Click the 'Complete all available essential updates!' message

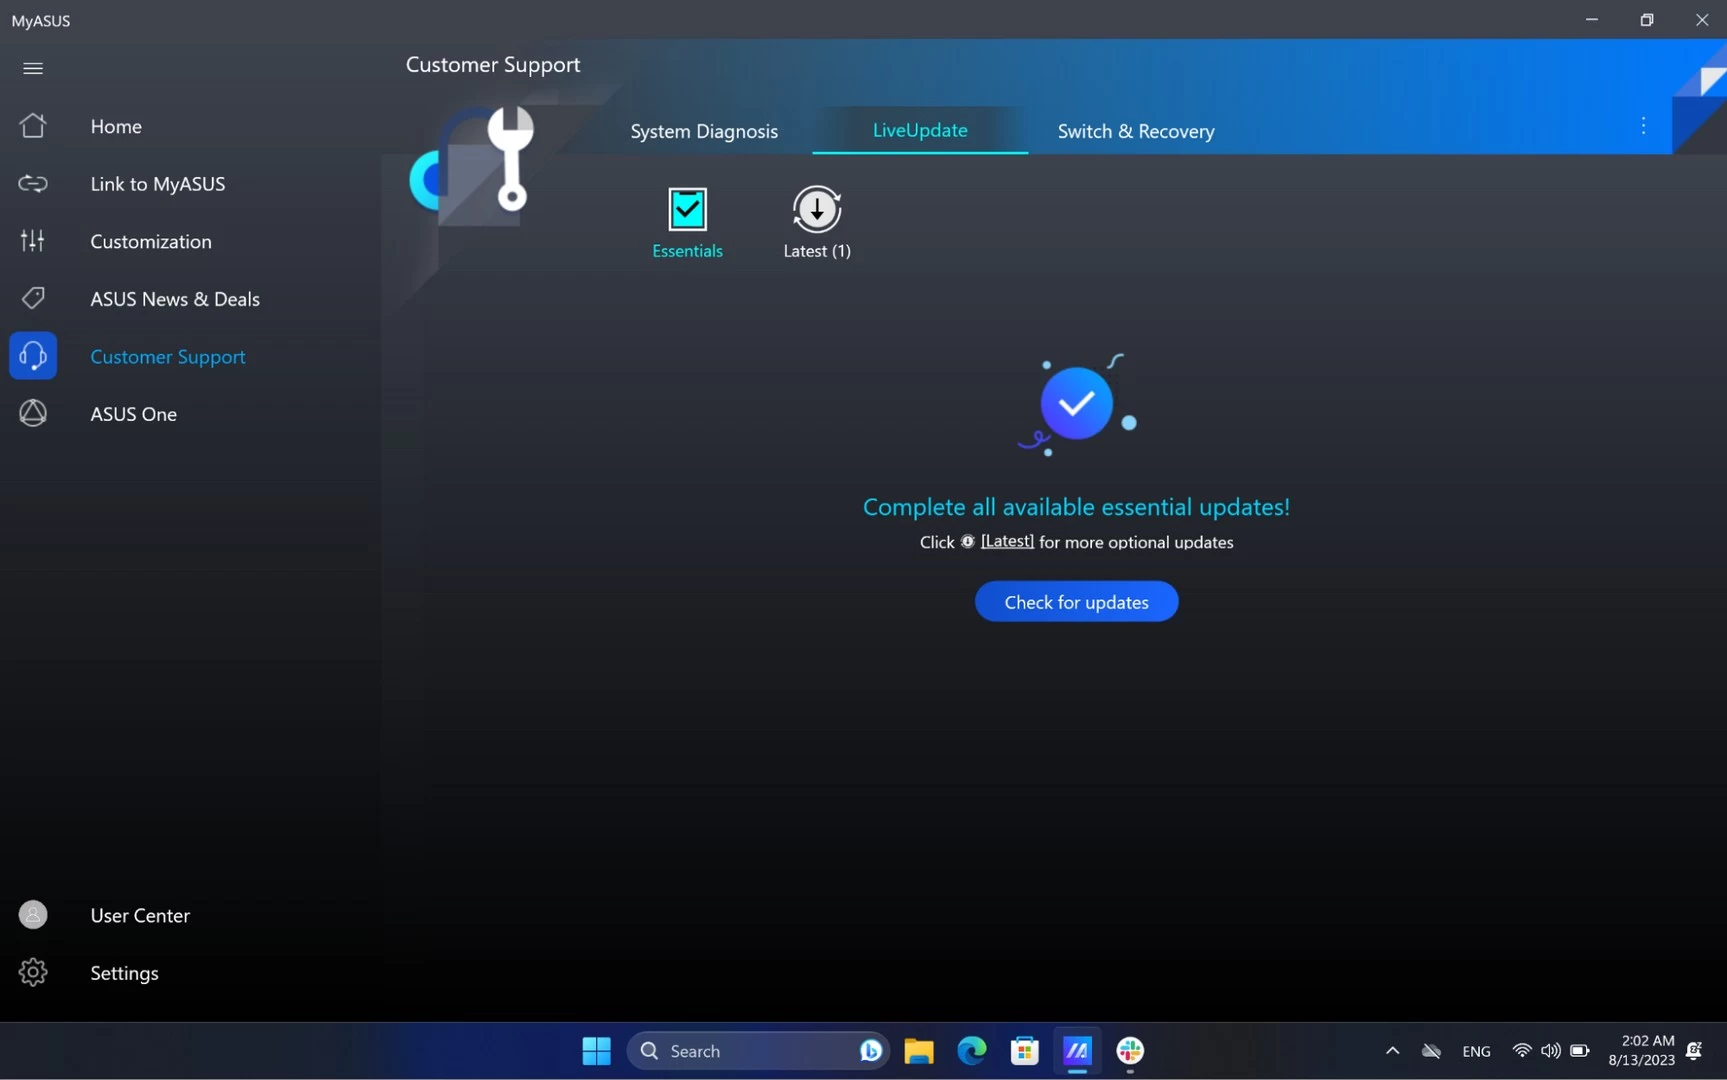(x=1076, y=507)
